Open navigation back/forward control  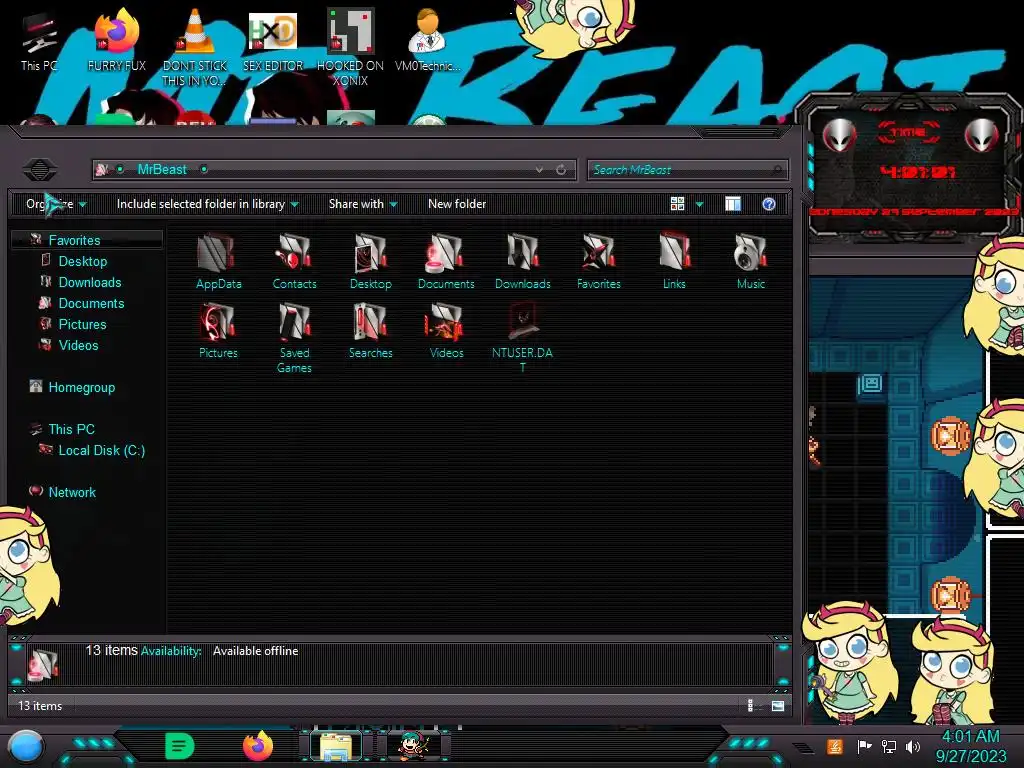tap(40, 170)
